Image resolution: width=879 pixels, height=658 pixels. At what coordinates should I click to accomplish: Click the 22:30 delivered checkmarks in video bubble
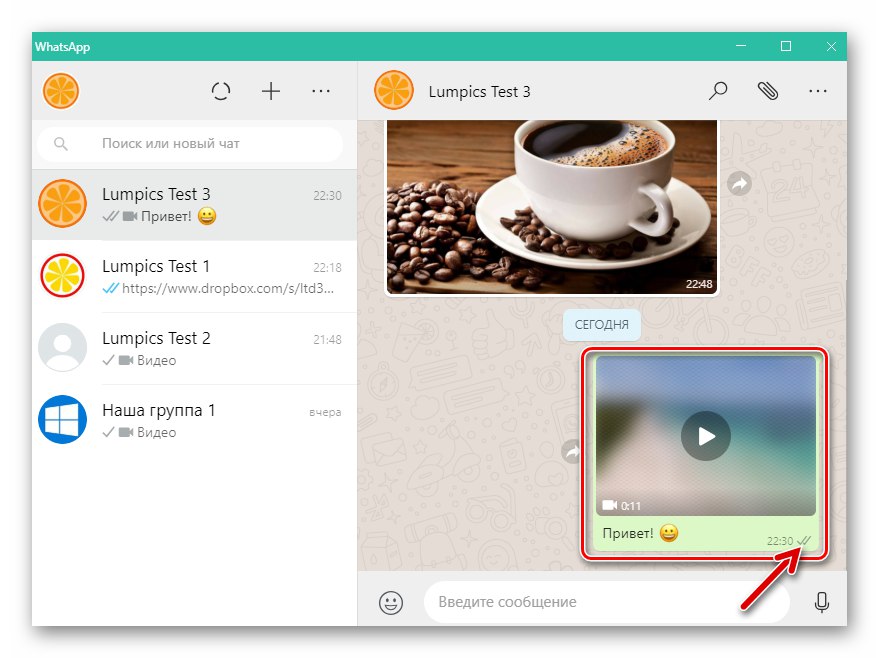pos(804,541)
